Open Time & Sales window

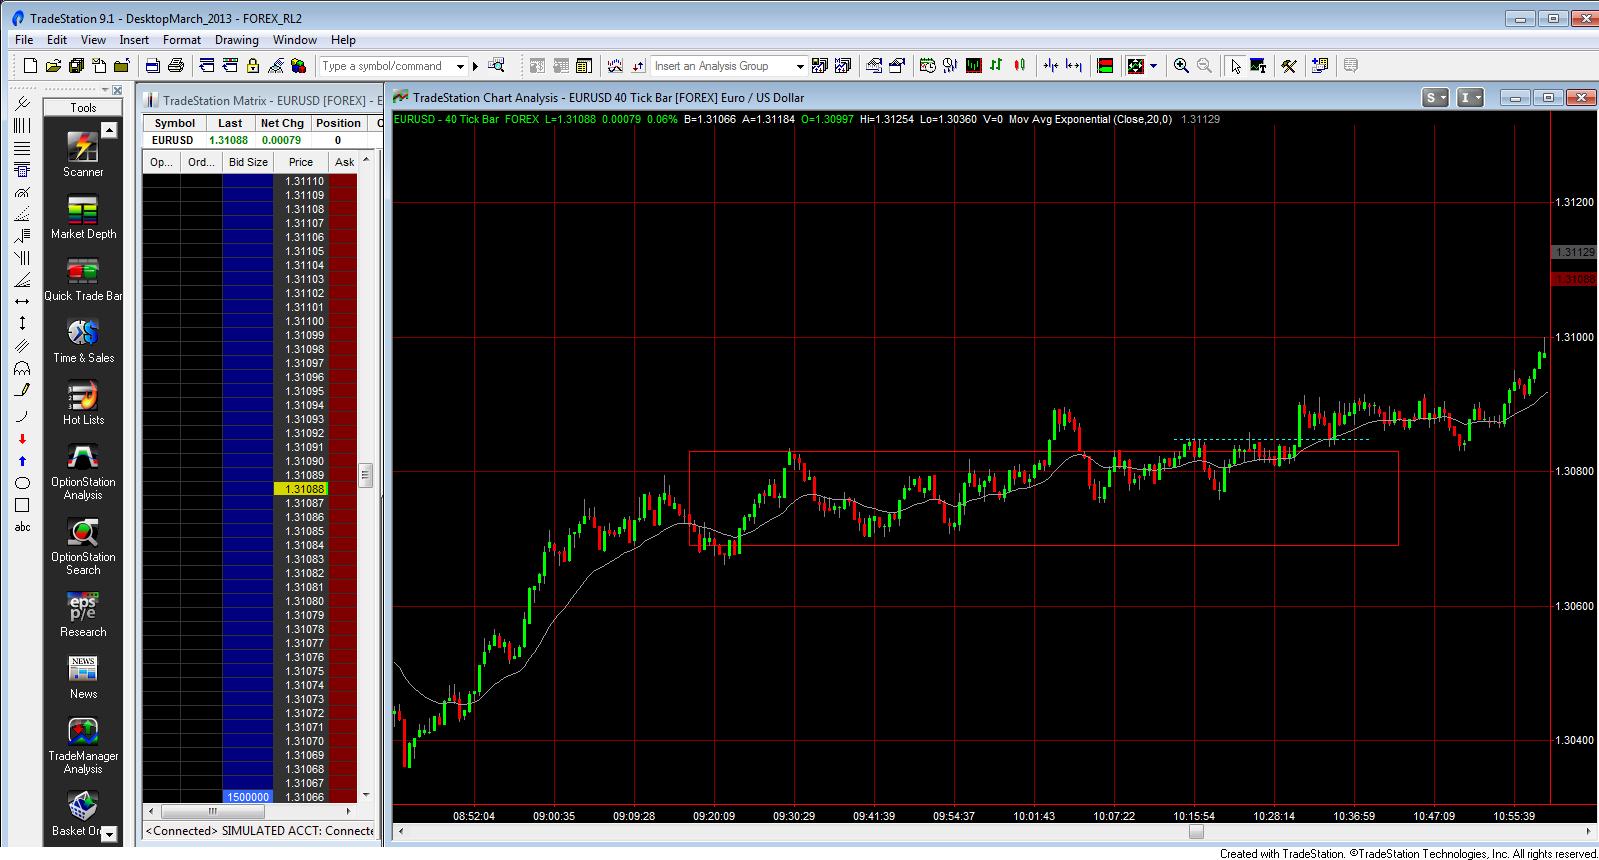[83, 341]
